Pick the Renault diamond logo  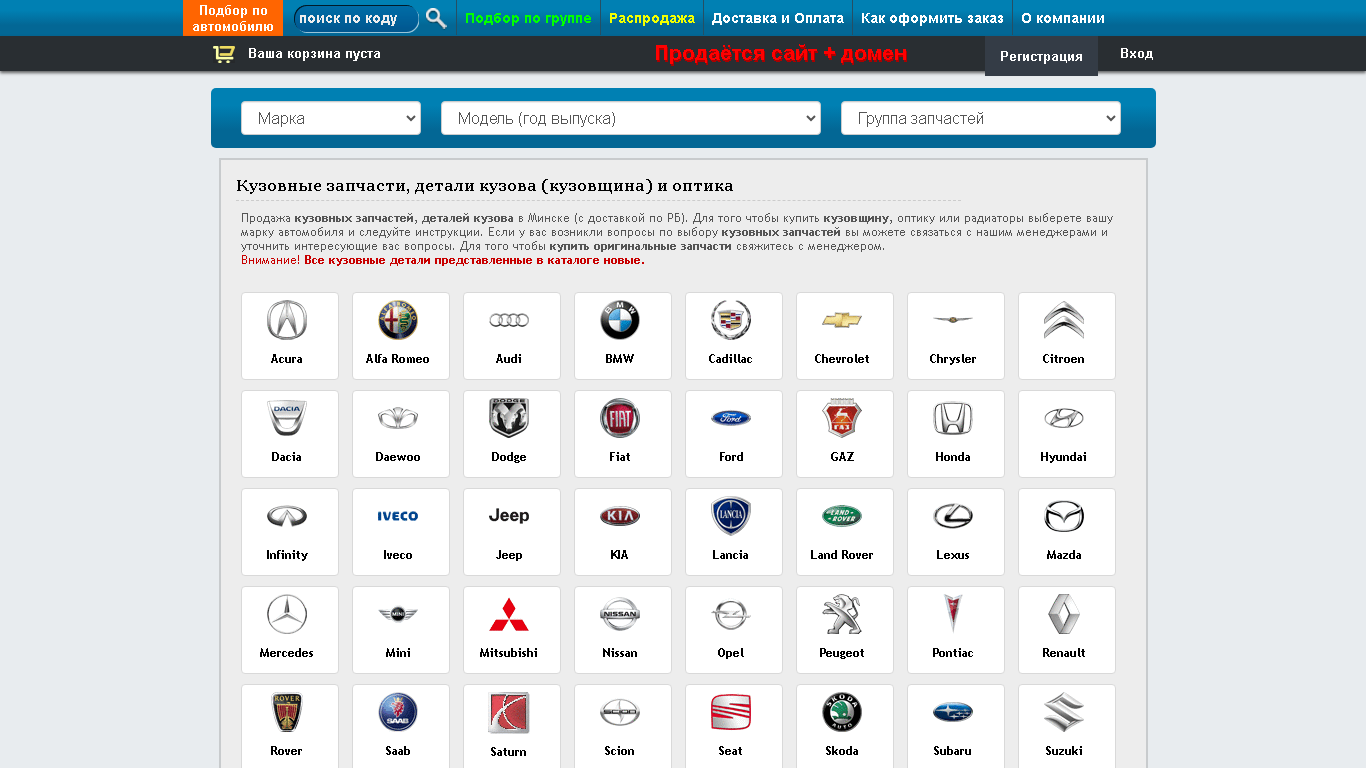1064,614
